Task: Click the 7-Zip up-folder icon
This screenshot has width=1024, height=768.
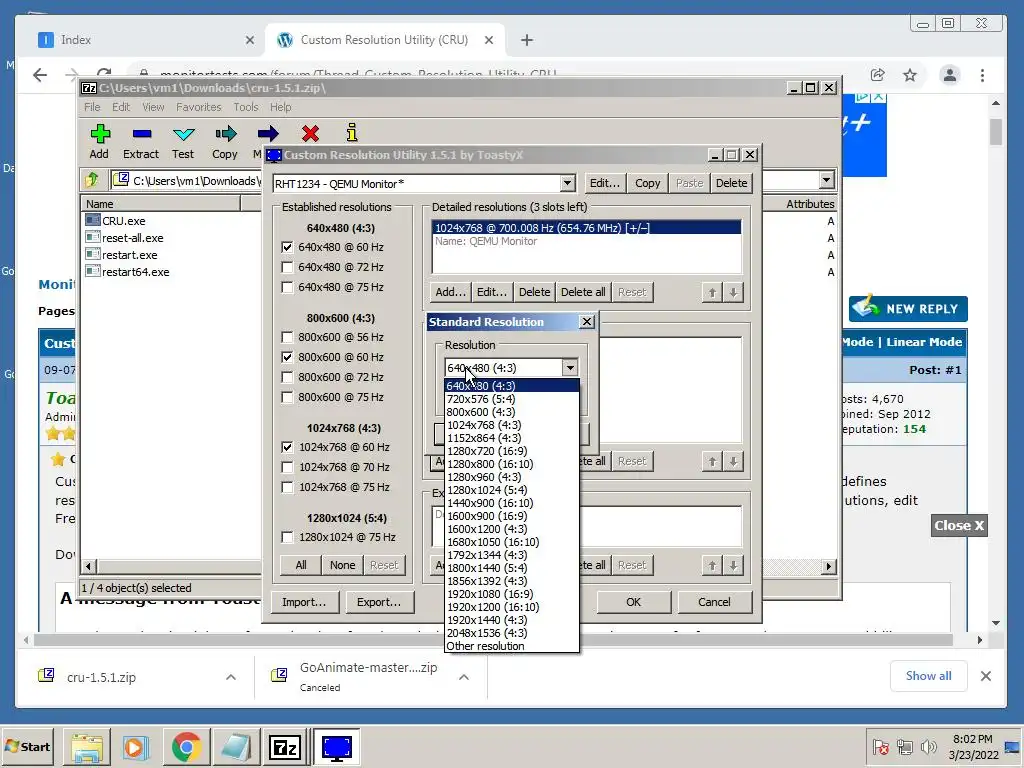Action: [91, 180]
